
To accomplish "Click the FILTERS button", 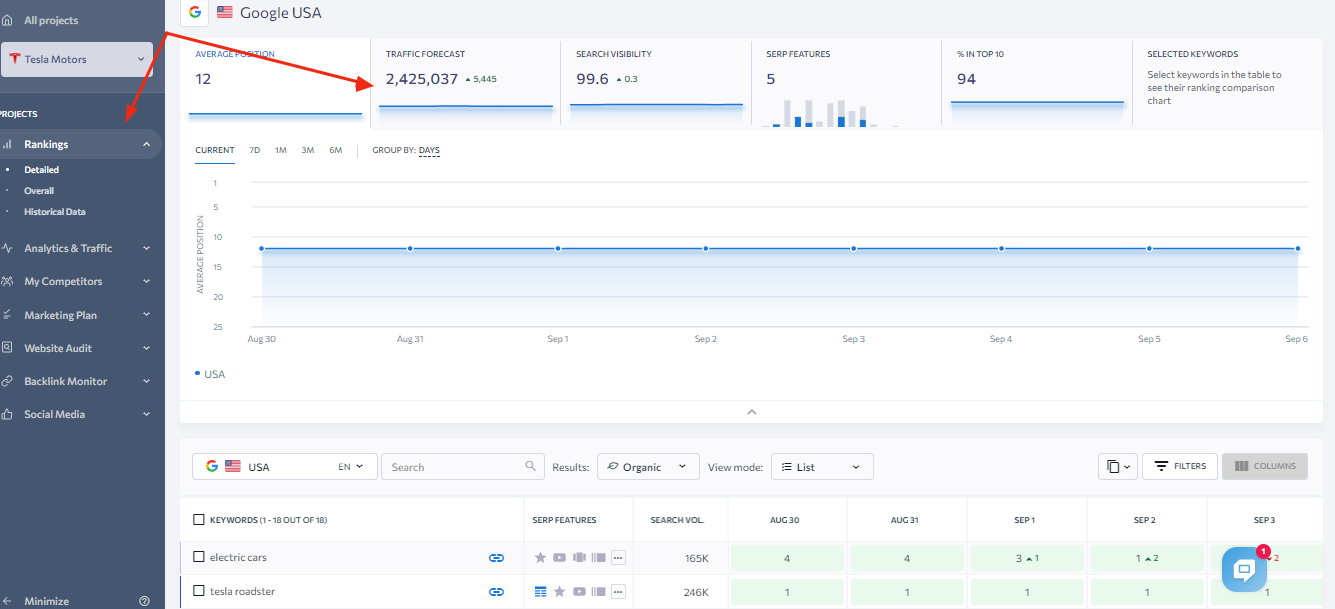I will [1180, 466].
